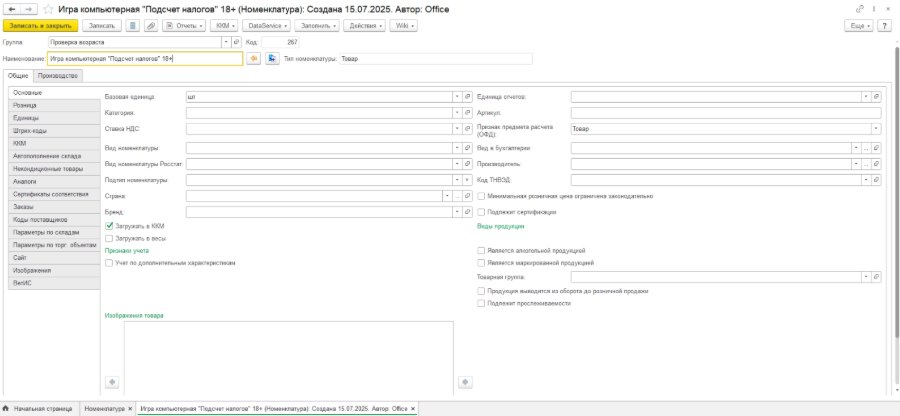Viewport: 900px width, 416px height.
Task: Open the ККМ dropdown menu
Action: pos(224,26)
